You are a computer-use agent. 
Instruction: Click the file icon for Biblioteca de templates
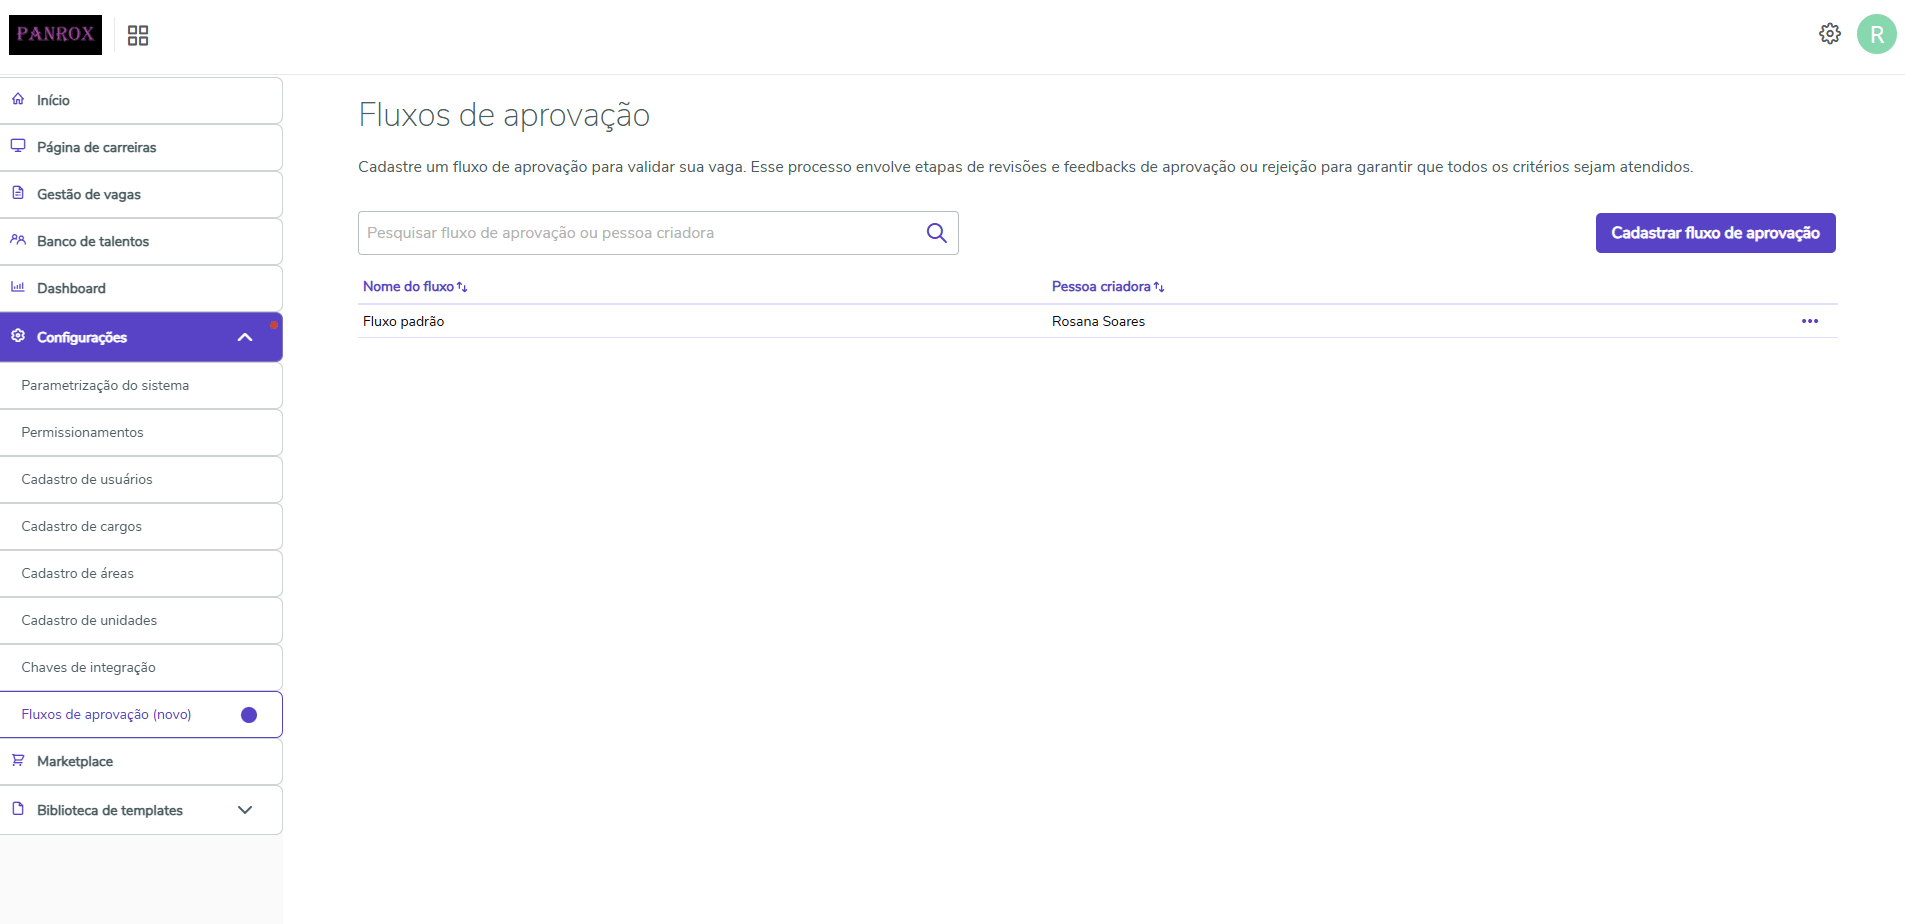click(x=18, y=809)
